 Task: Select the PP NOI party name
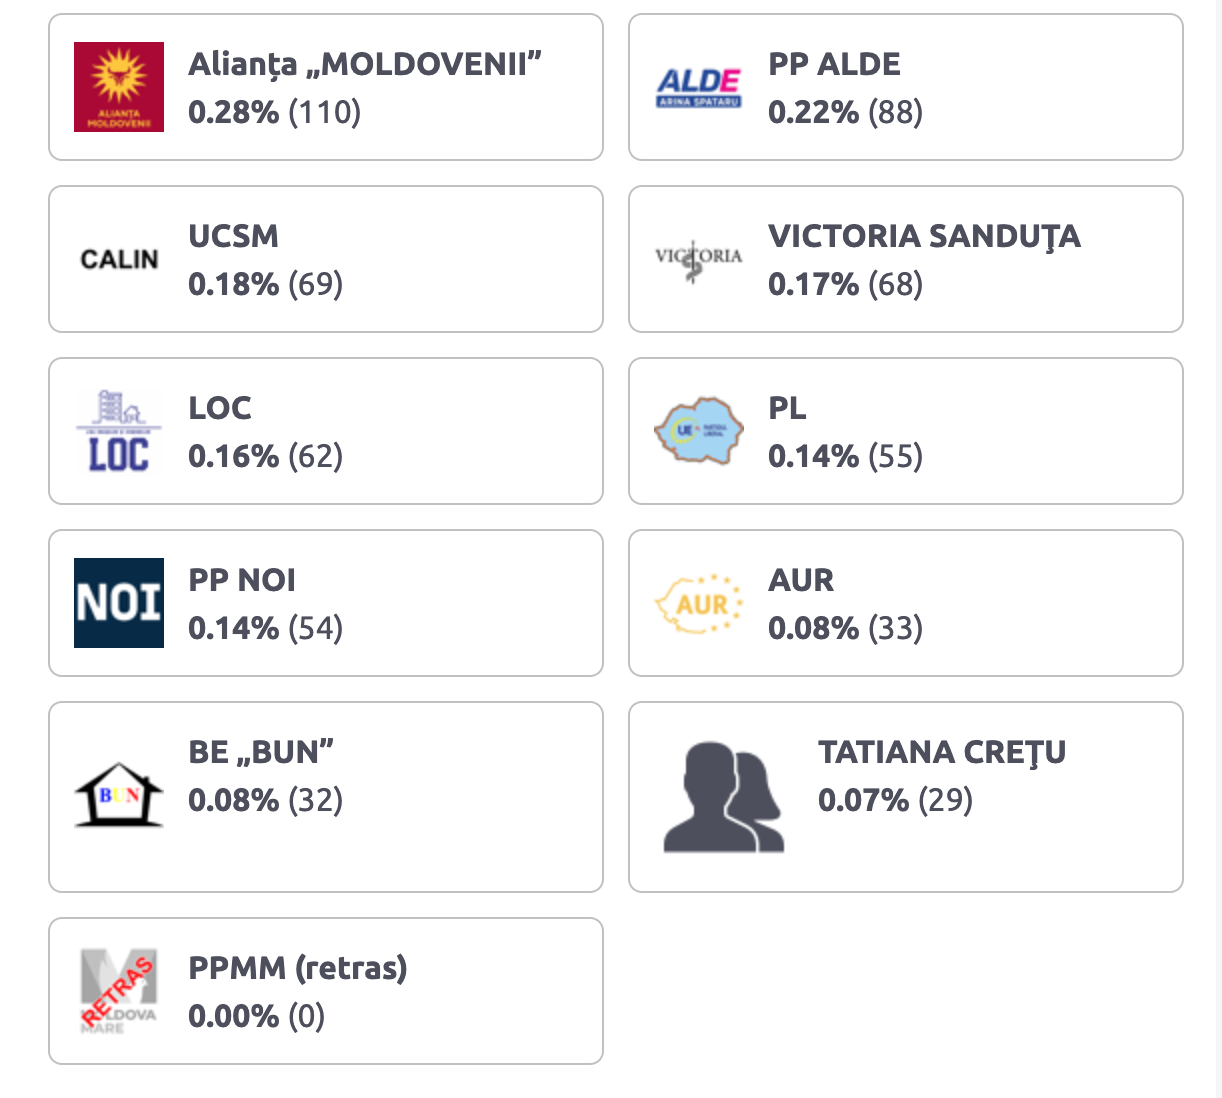(242, 580)
